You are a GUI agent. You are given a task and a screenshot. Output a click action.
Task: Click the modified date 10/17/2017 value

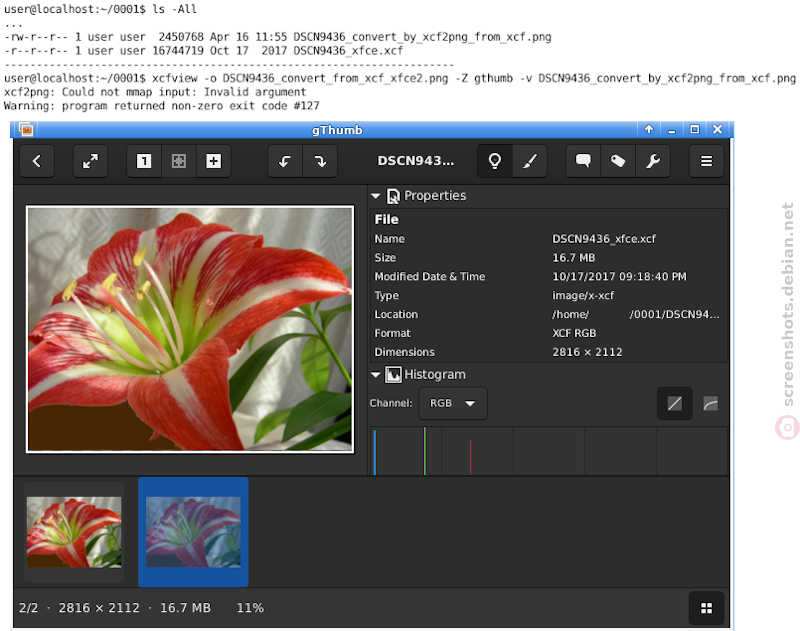click(619, 276)
